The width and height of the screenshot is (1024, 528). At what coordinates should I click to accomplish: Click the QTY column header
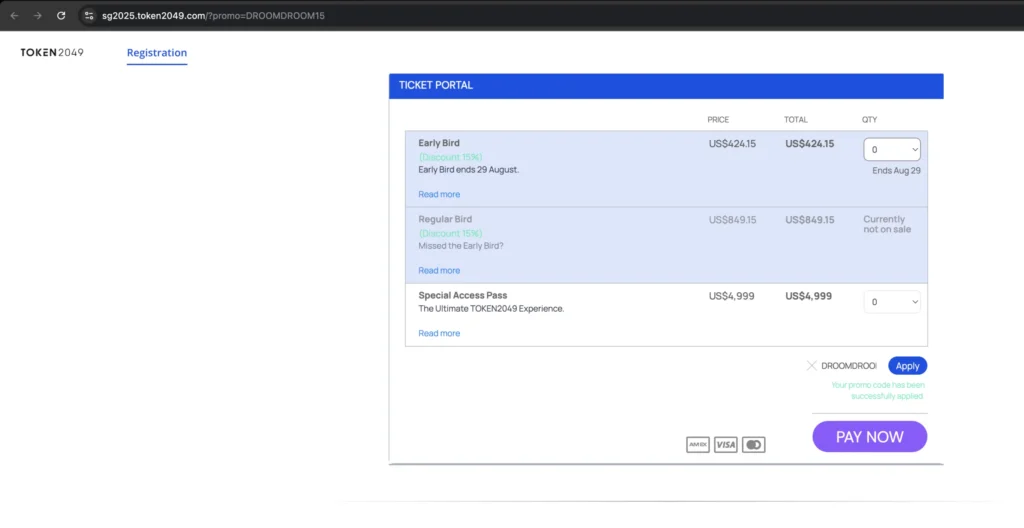pyautogui.click(x=869, y=120)
